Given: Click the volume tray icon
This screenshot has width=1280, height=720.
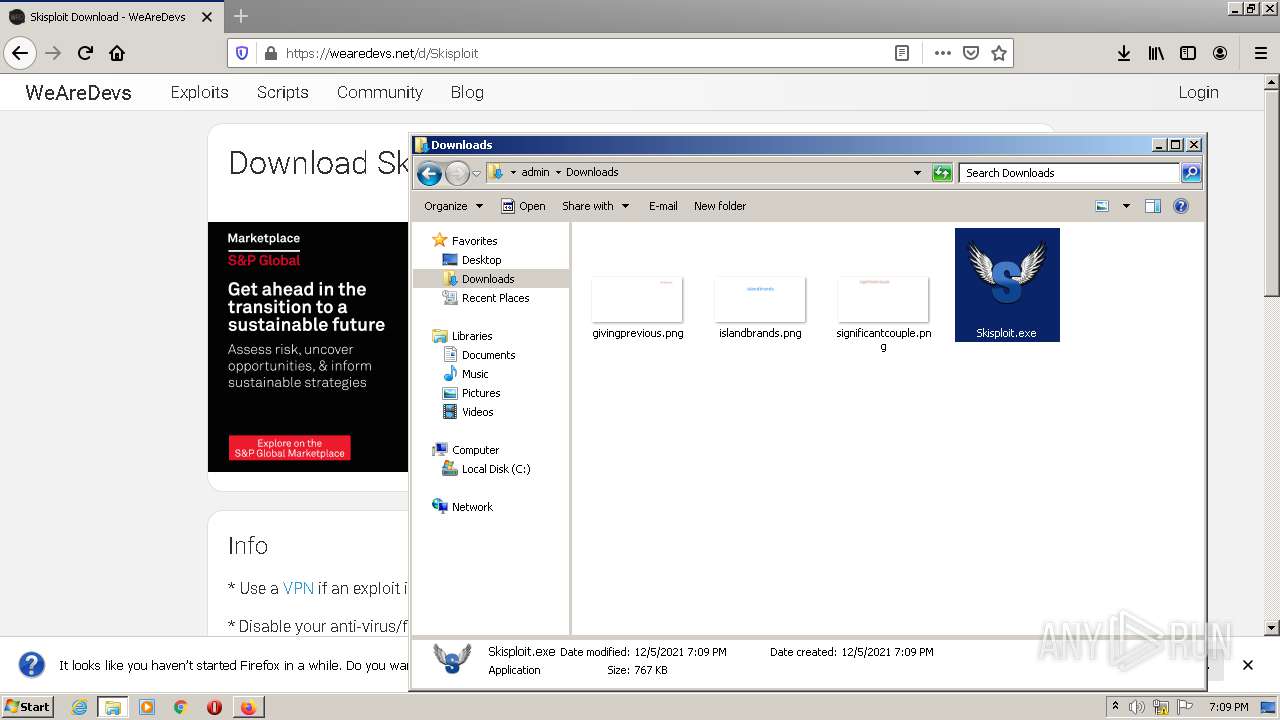Looking at the screenshot, I should 1137,707.
